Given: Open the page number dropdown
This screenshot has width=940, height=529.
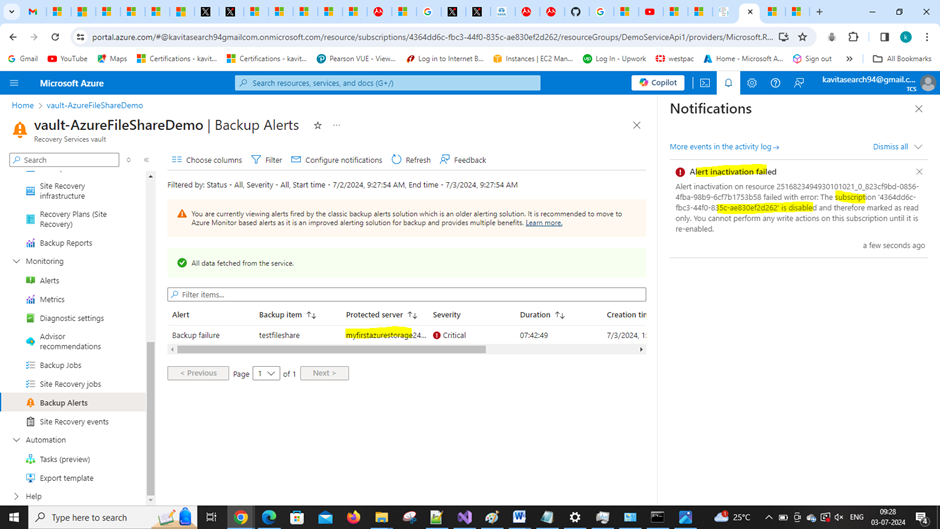Looking at the screenshot, I should click(x=266, y=373).
